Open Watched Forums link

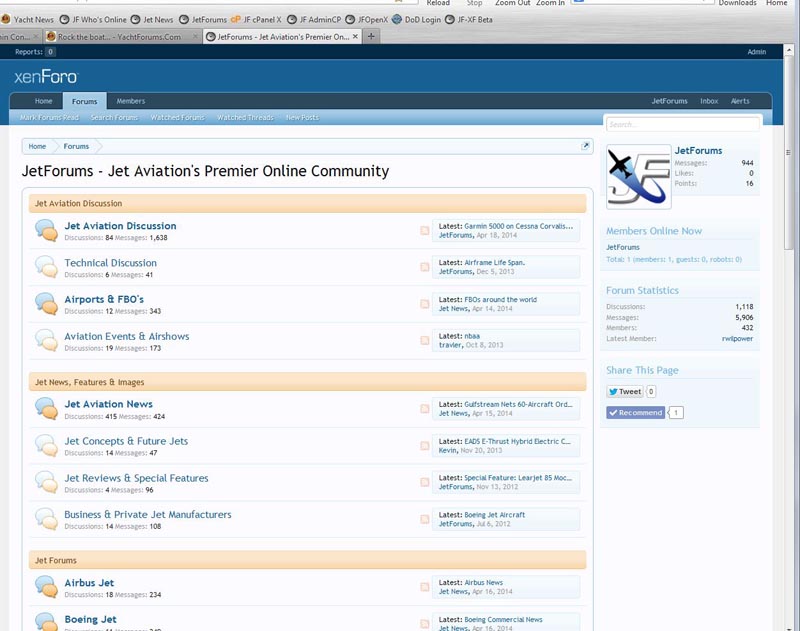pyautogui.click(x=178, y=117)
